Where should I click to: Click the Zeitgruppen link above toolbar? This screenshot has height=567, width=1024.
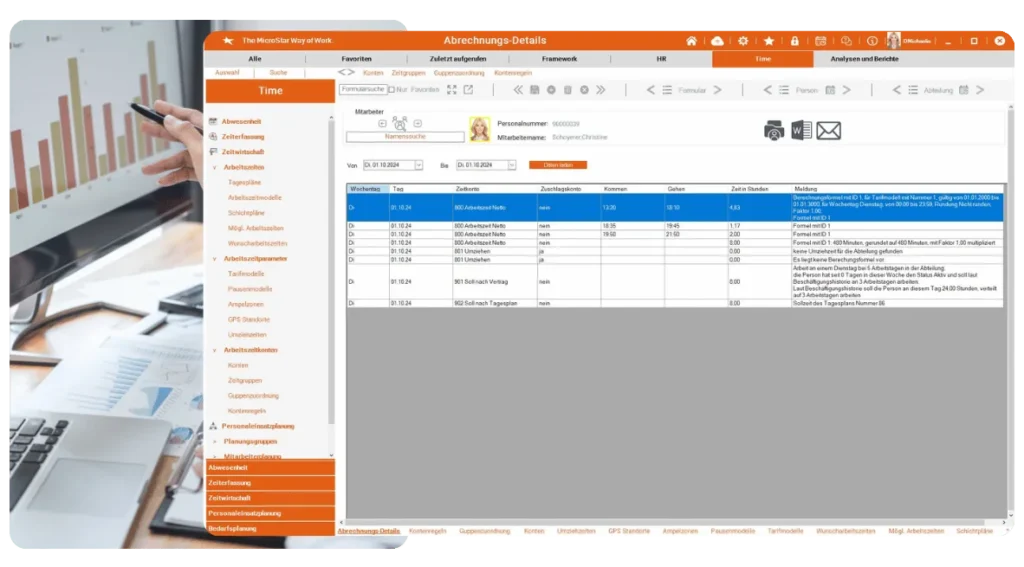(x=408, y=73)
